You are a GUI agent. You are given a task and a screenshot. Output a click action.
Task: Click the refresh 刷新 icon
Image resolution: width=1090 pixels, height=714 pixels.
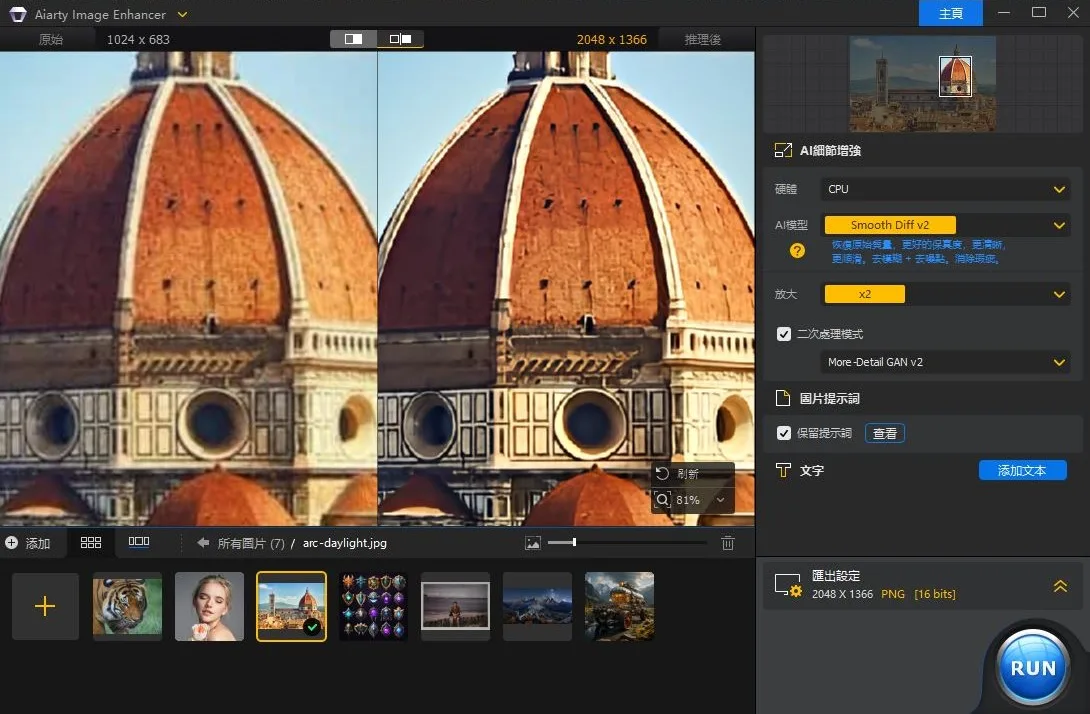(662, 473)
